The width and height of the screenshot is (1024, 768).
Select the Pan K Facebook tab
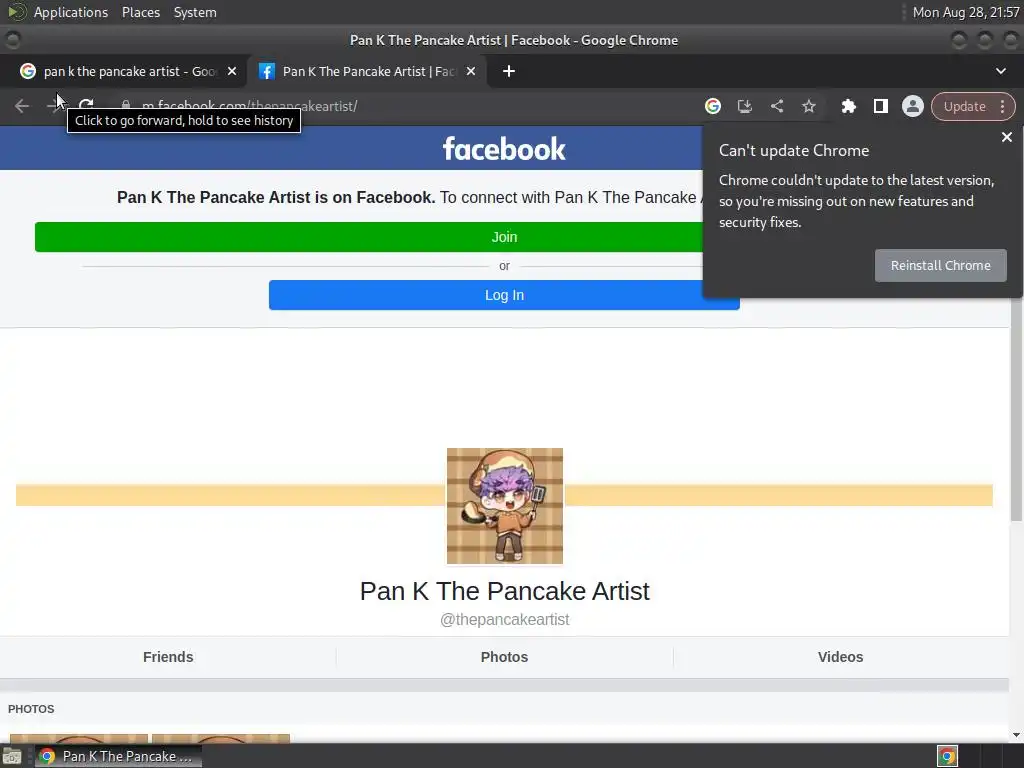pos(368,71)
